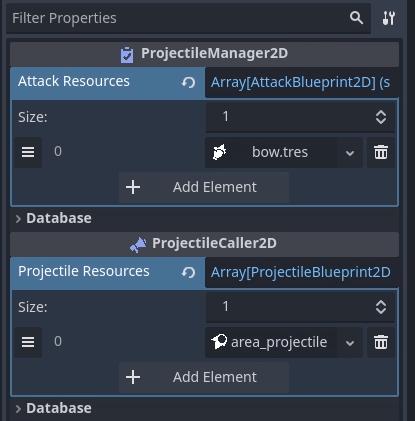Viewport: 415px width, 421px height.
Task: Add Element to Projectile Resources array
Action: (x=204, y=377)
